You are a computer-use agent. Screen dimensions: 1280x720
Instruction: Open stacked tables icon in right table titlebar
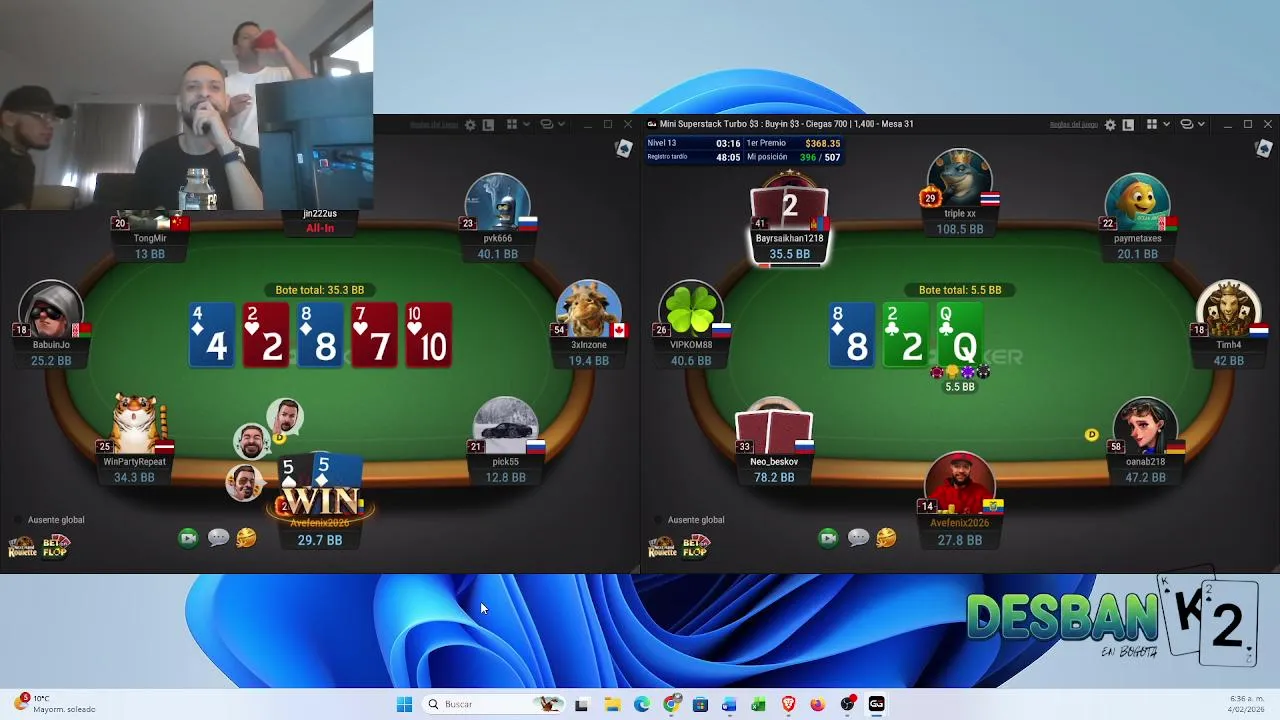pyautogui.click(x=1186, y=125)
